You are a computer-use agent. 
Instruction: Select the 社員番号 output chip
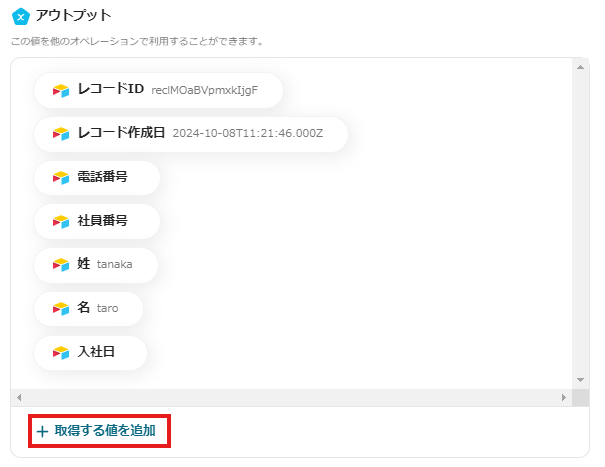[97, 221]
